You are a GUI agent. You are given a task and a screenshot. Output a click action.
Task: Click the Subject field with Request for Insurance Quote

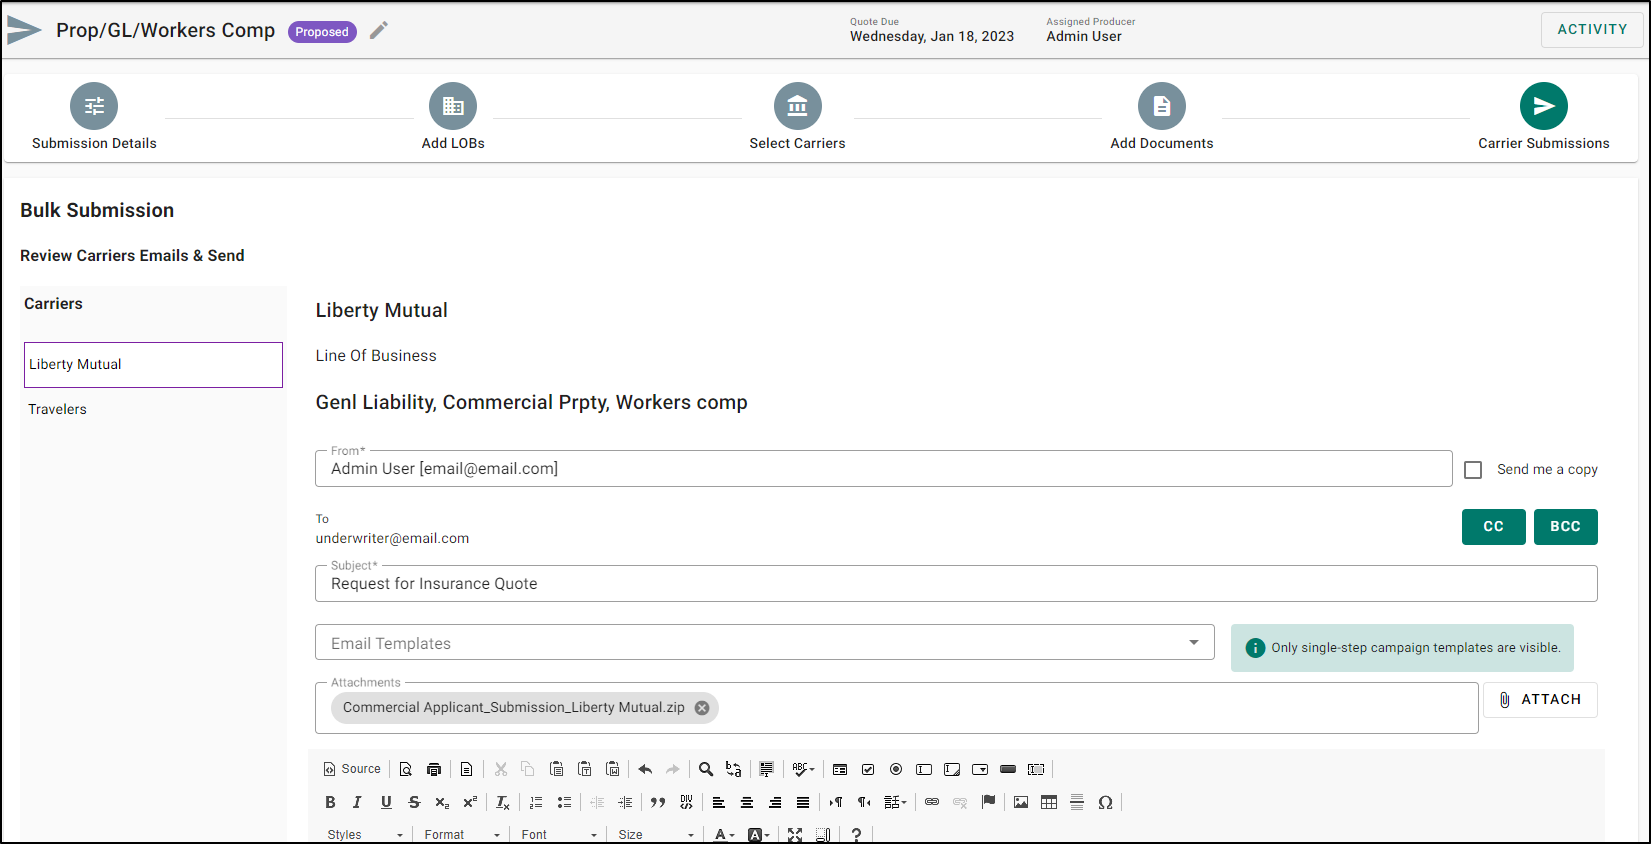pos(956,584)
